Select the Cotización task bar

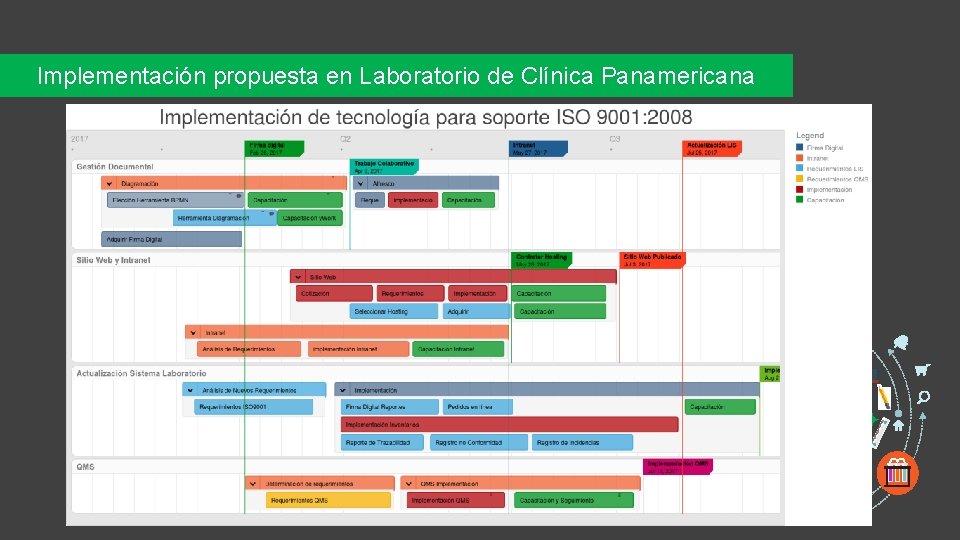tap(334, 294)
